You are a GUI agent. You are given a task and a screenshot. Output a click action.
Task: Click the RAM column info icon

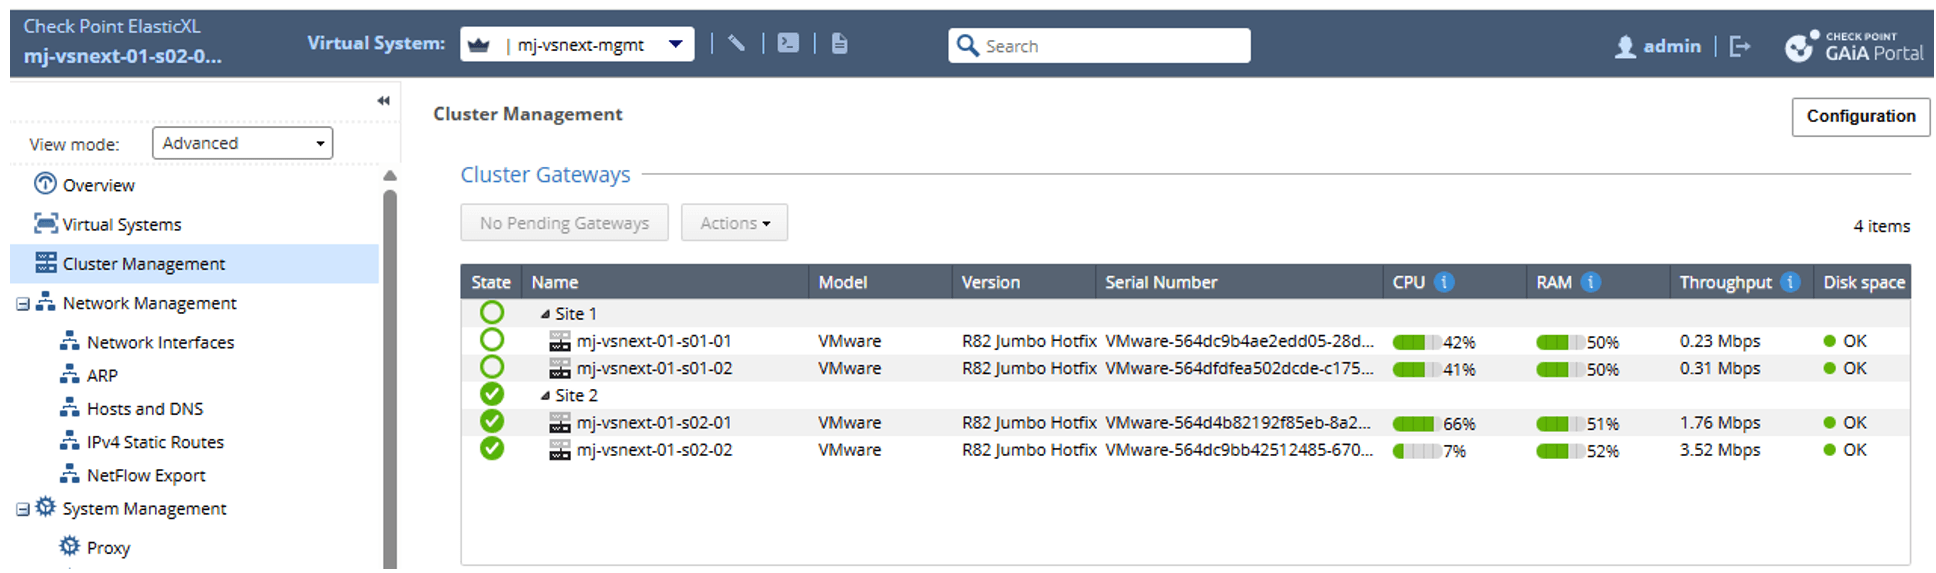pos(1591,282)
